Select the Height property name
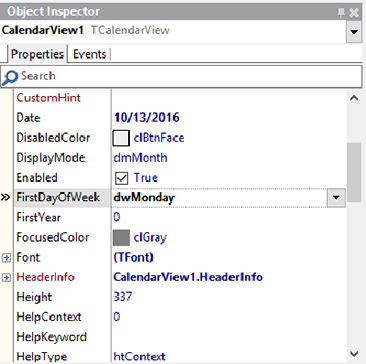This screenshot has width=366, height=364. [34, 297]
